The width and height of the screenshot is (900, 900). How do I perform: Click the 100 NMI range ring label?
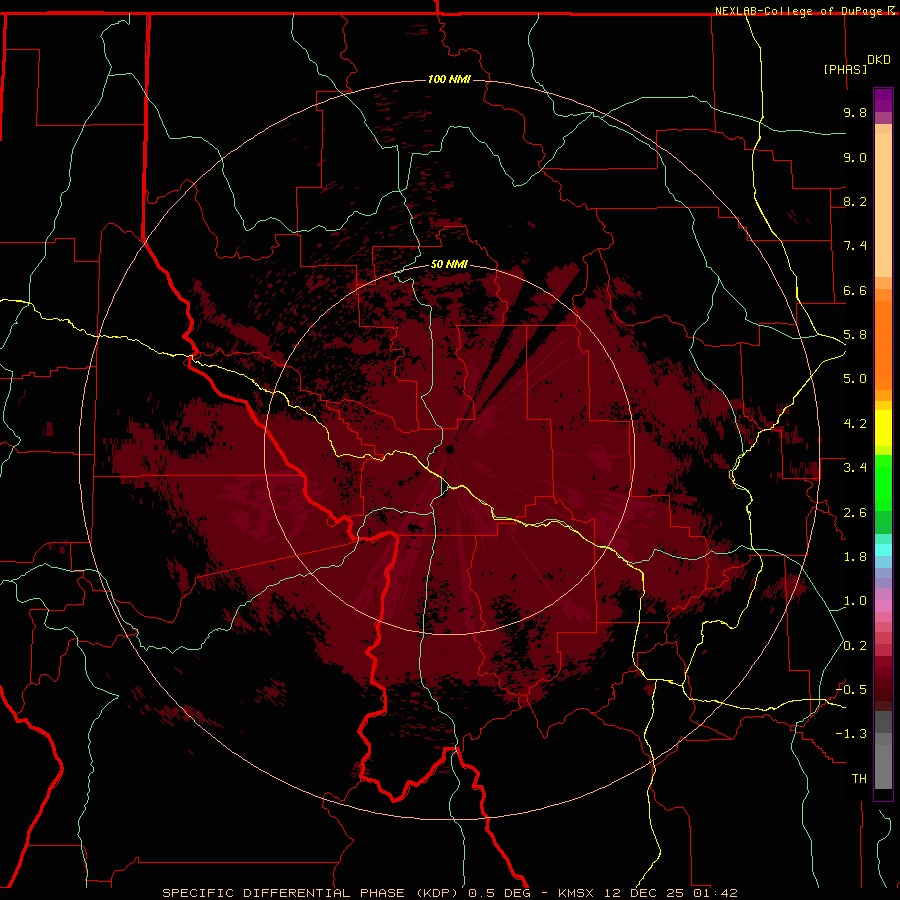449,79
